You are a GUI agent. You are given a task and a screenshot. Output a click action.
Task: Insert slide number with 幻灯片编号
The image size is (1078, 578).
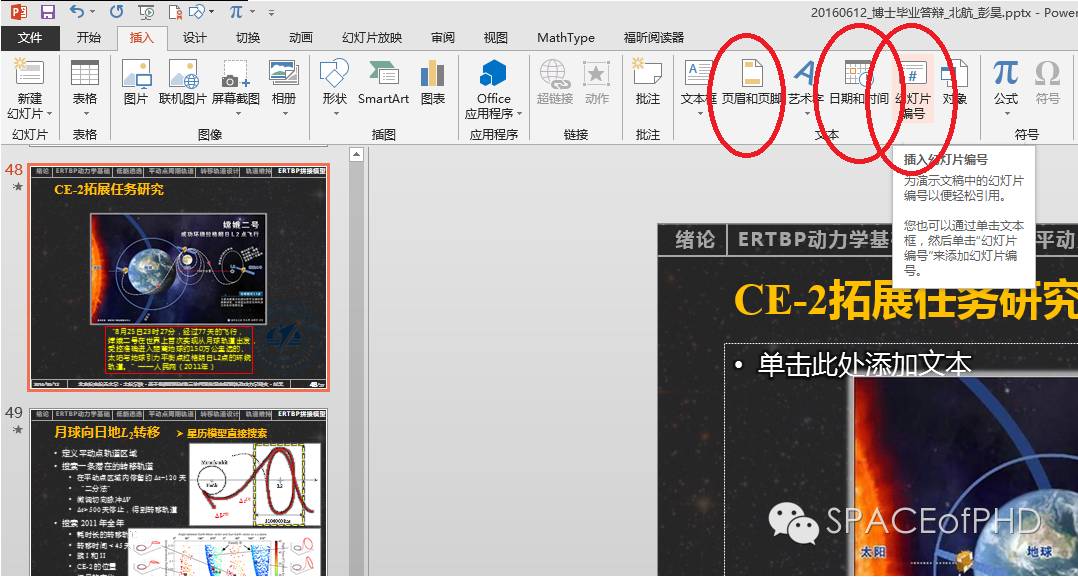913,88
